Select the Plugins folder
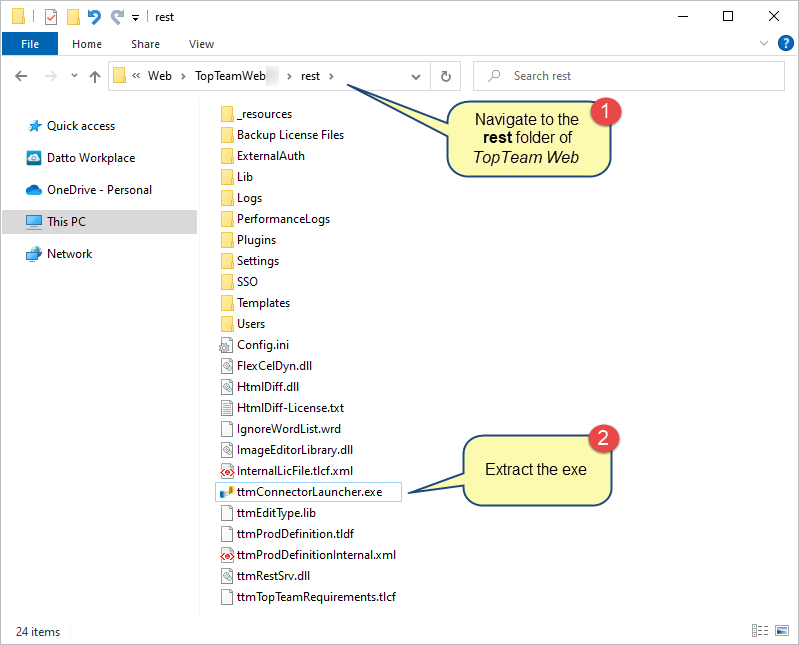 point(249,240)
